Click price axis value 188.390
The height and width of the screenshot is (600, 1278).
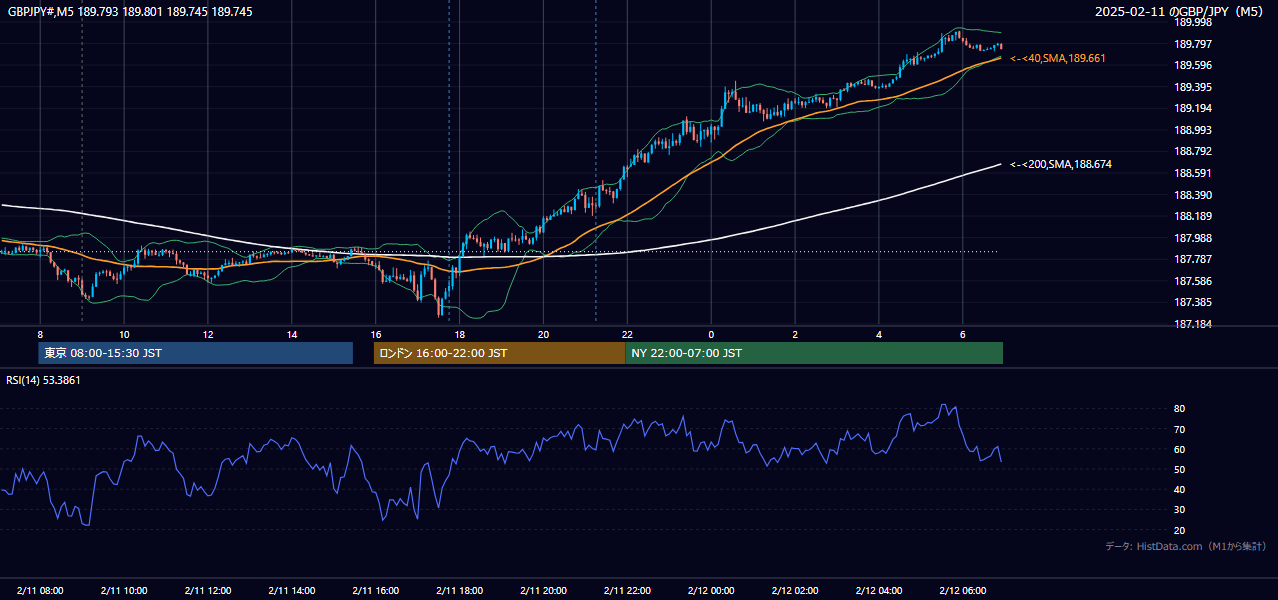pos(1193,195)
